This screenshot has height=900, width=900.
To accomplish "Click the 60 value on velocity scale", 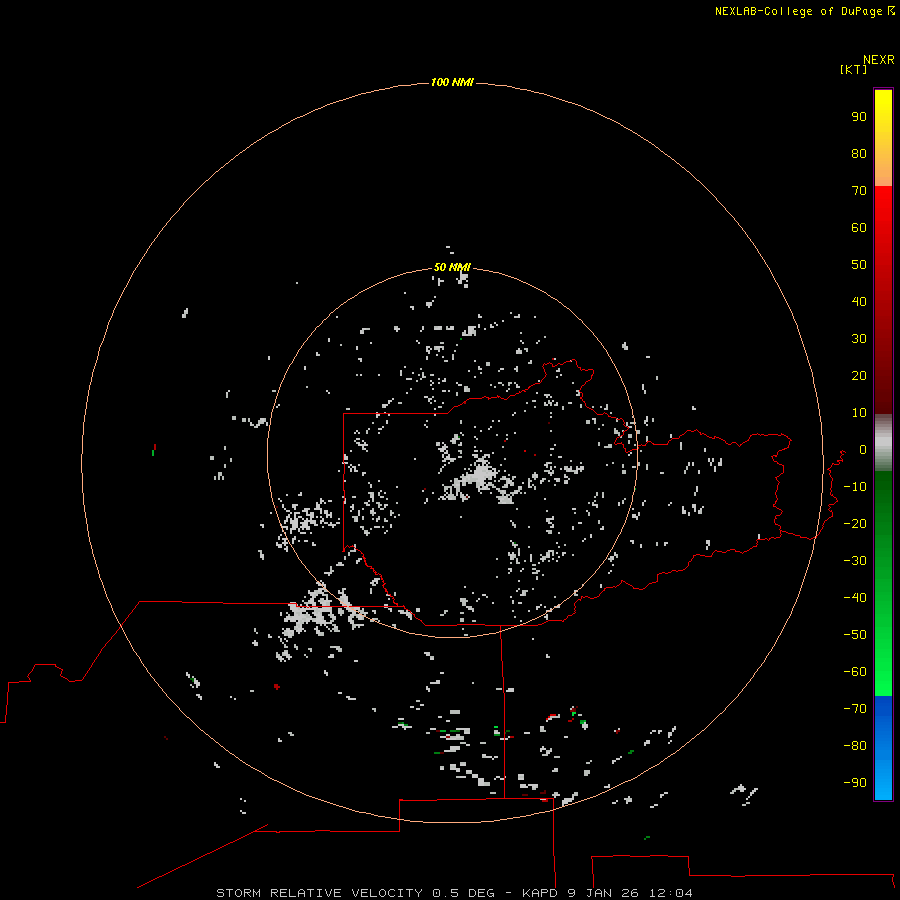I will 859,227.
